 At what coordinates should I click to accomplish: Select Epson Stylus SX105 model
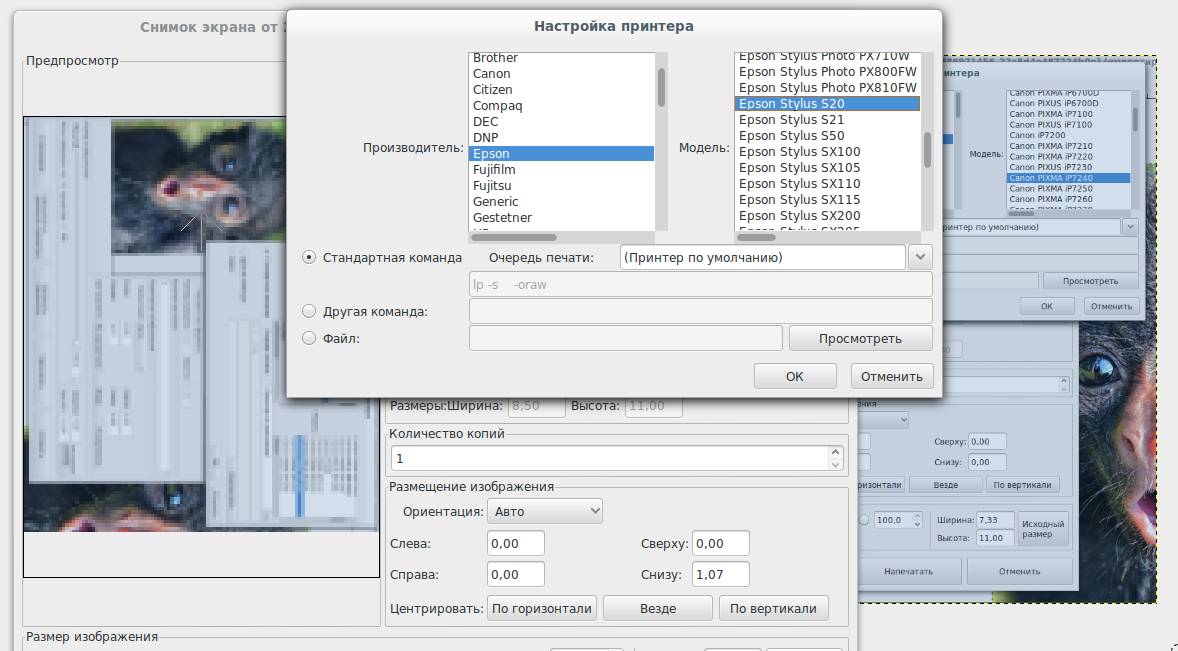pyautogui.click(x=827, y=167)
